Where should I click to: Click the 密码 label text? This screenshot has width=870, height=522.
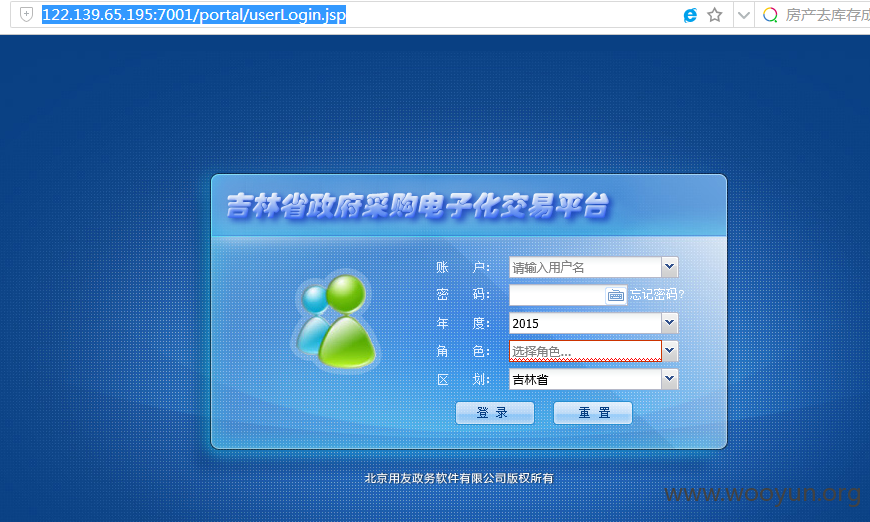[x=463, y=295]
